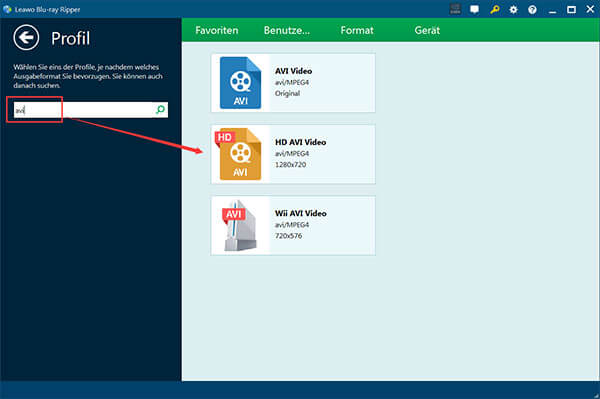Switch to the Favoriten tab
The width and height of the screenshot is (600, 399).
[x=217, y=30]
